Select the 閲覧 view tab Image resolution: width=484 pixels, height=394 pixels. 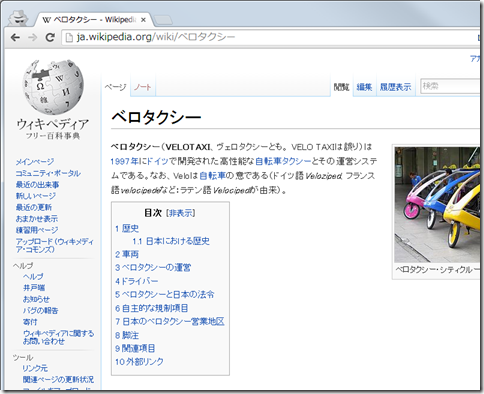341,87
